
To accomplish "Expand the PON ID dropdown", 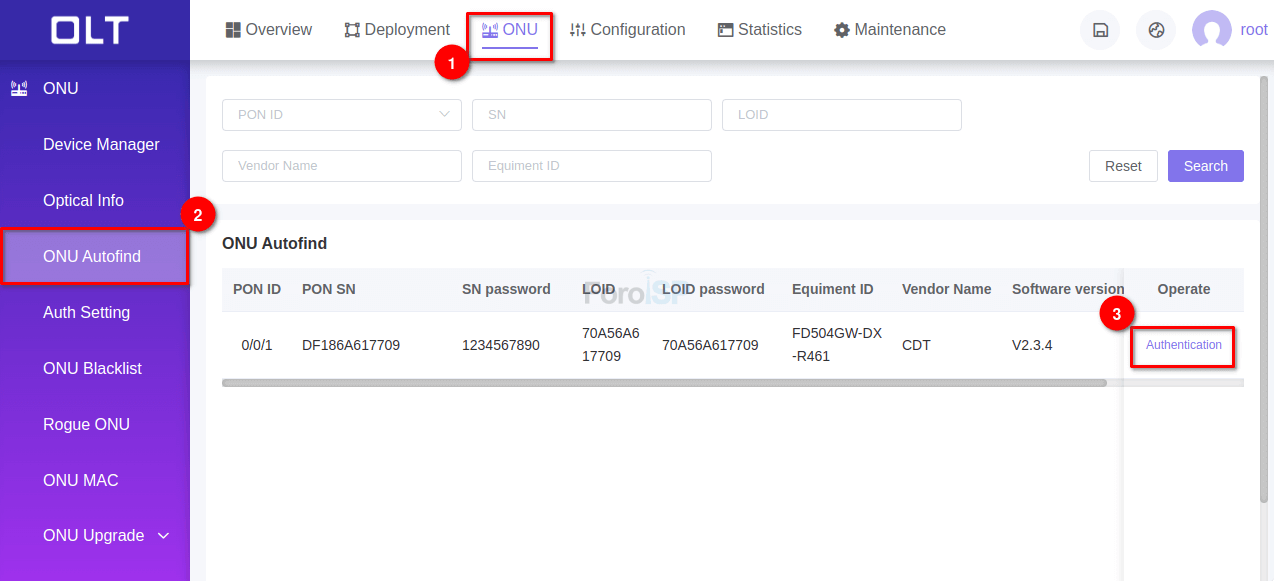I will [341, 115].
